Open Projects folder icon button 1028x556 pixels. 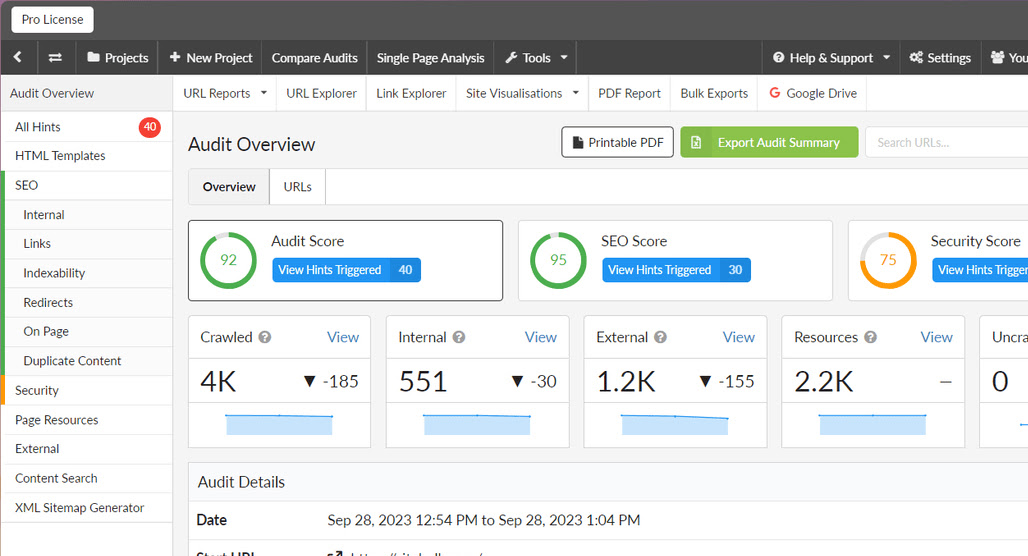[117, 57]
